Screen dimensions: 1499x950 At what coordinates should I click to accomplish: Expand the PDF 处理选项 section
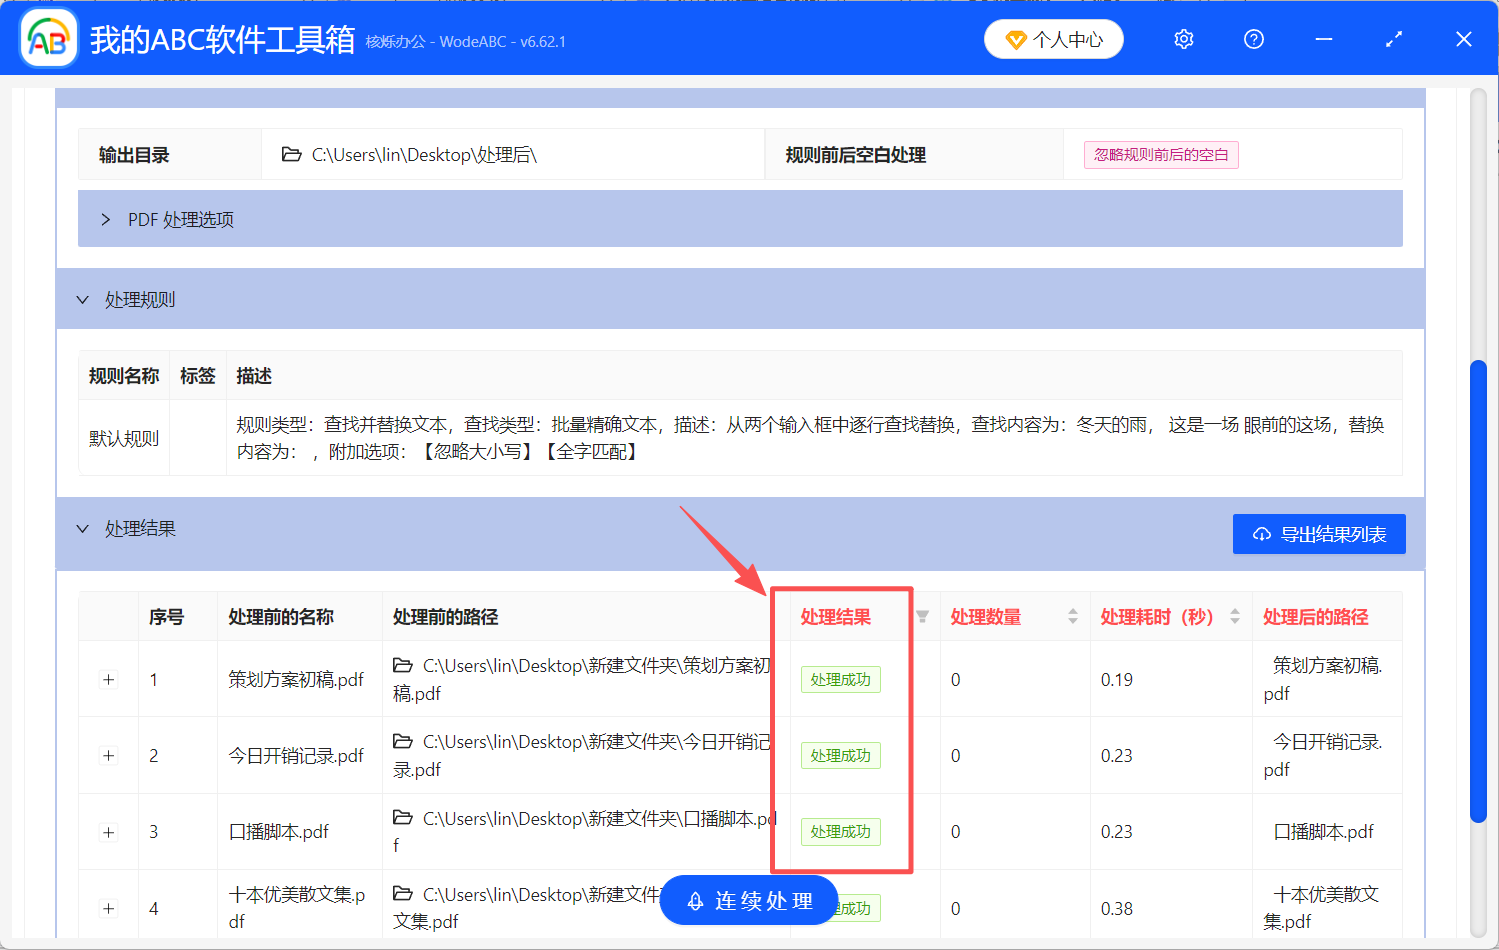click(106, 219)
